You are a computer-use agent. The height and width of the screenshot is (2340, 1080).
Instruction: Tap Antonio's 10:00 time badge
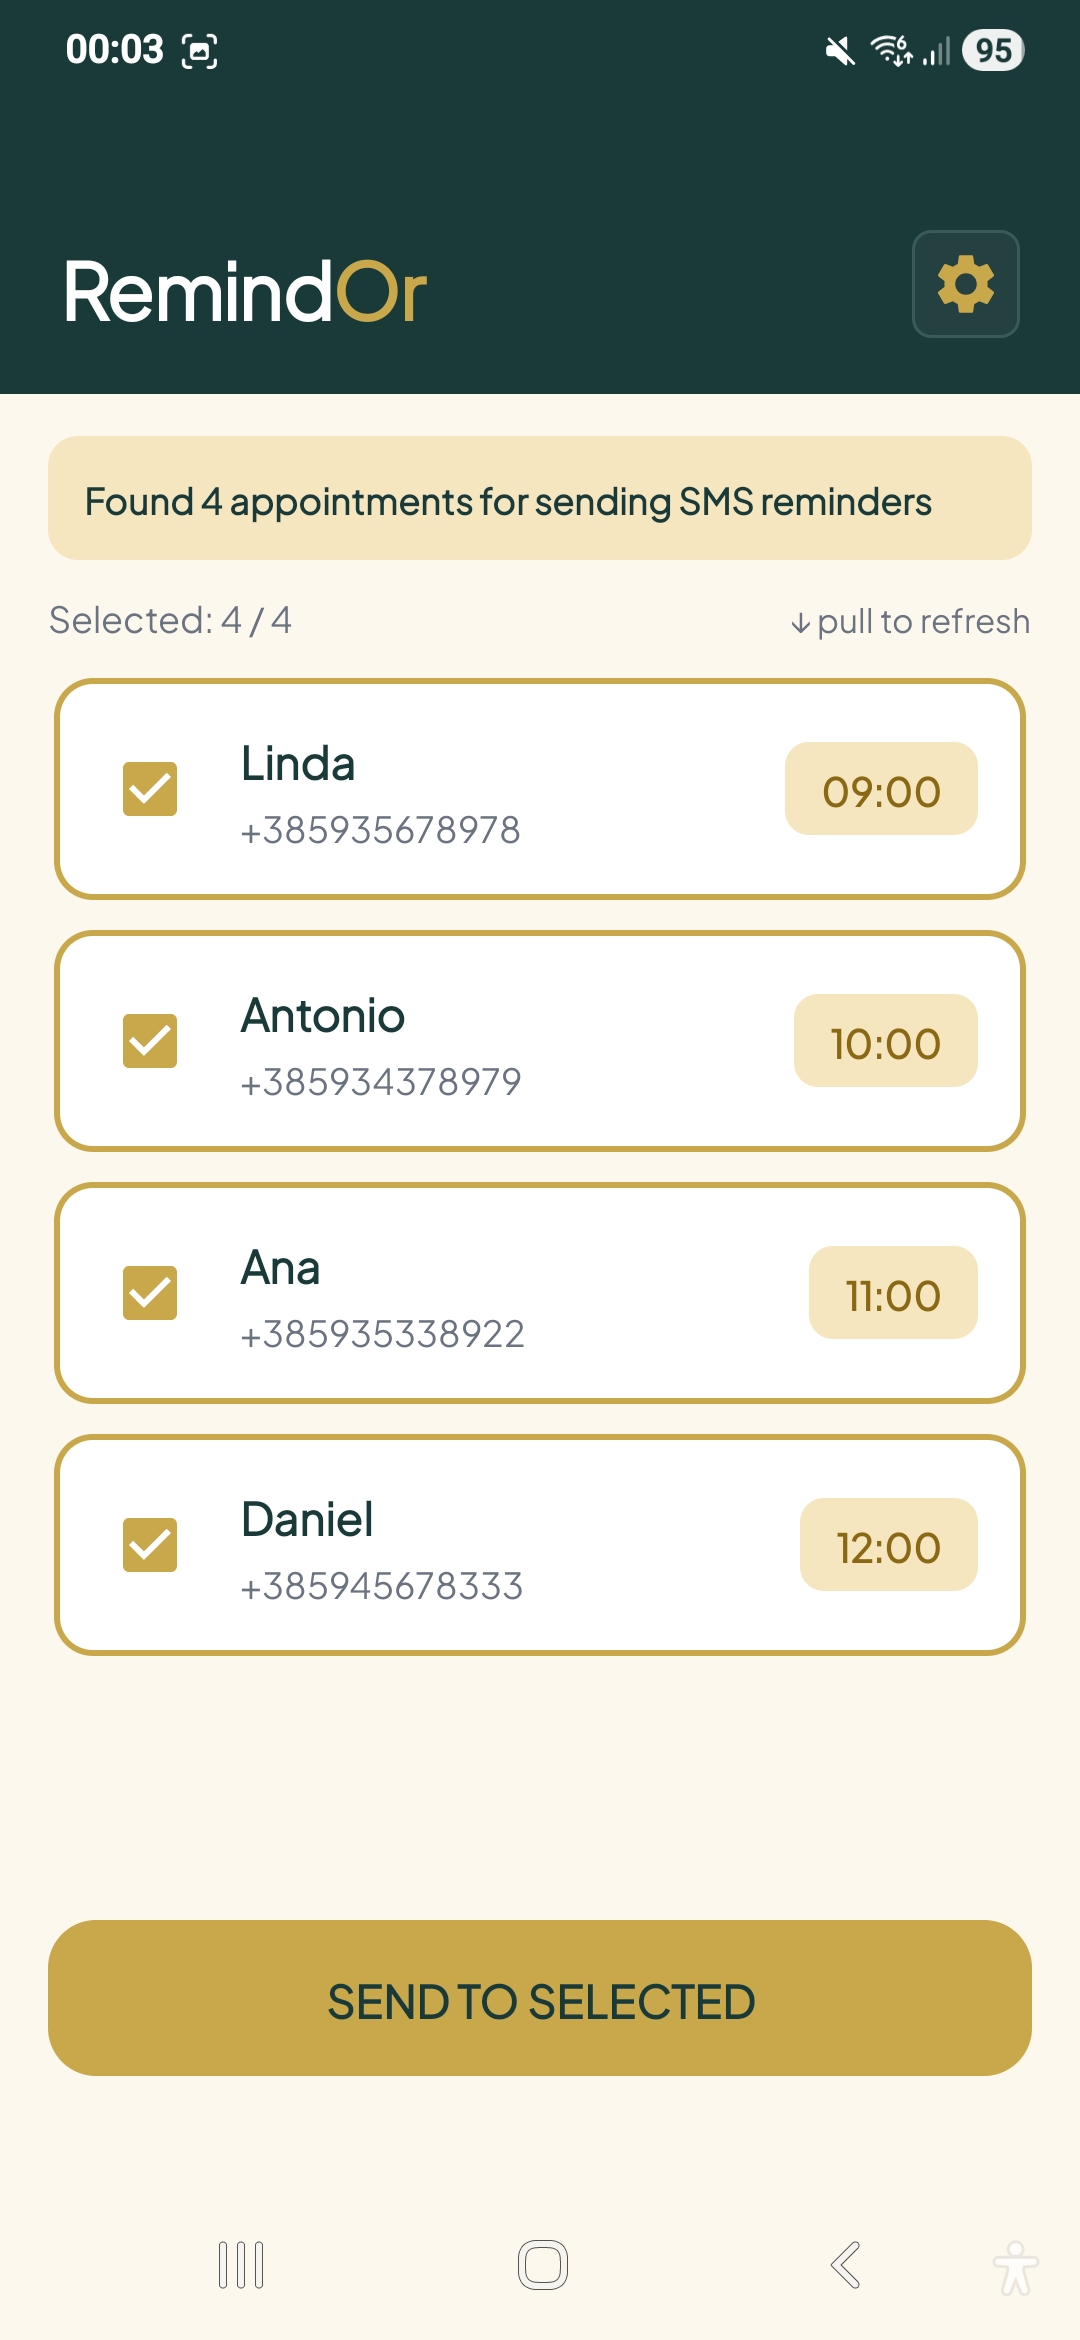tap(885, 1041)
